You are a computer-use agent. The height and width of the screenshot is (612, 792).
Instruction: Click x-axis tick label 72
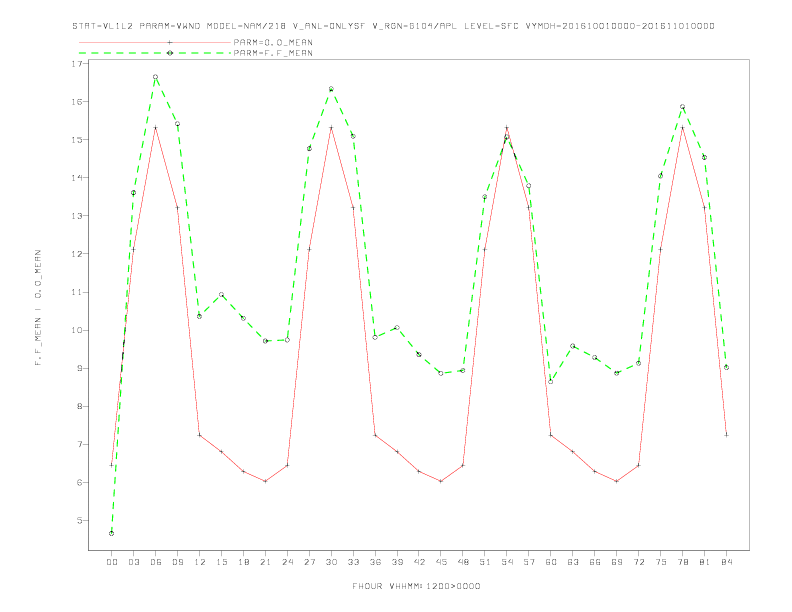pyautogui.click(x=638, y=562)
